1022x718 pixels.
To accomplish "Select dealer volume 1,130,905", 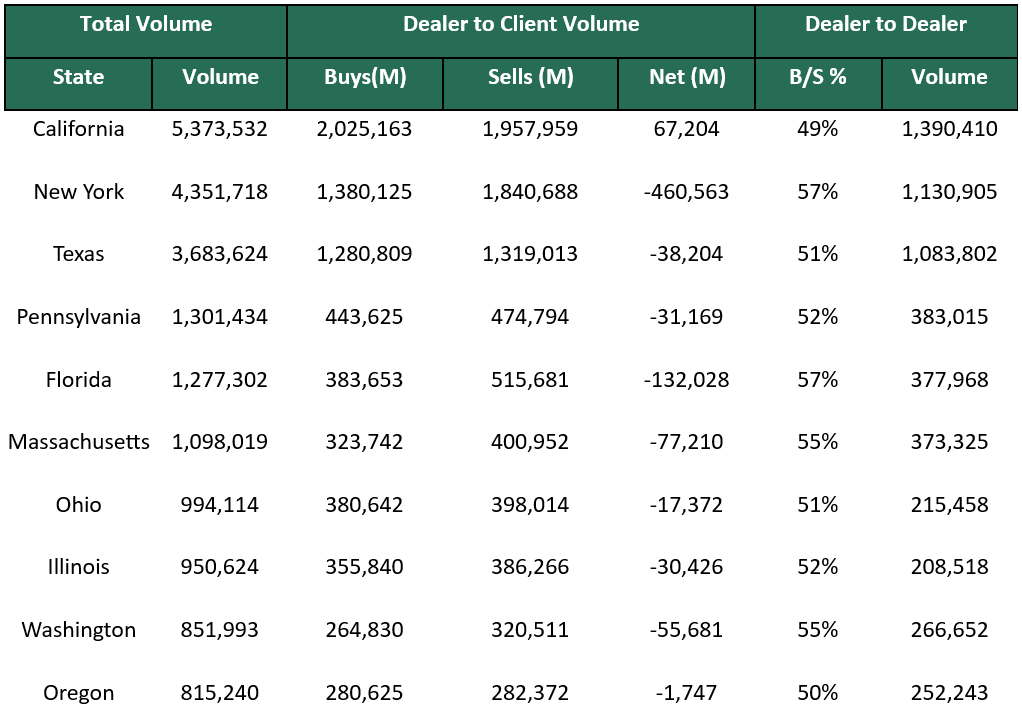I will point(950,192).
